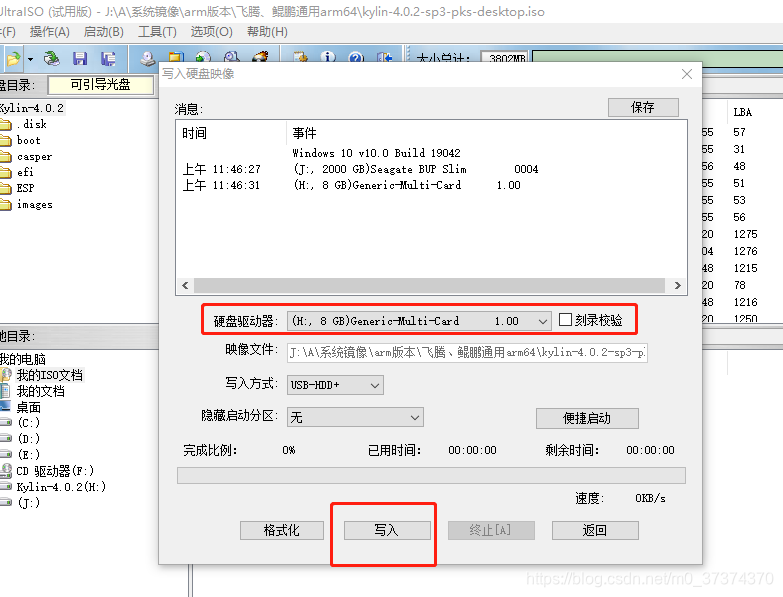783x597 pixels.
Task: Click the 可引导光盘 field
Action: coord(101,85)
